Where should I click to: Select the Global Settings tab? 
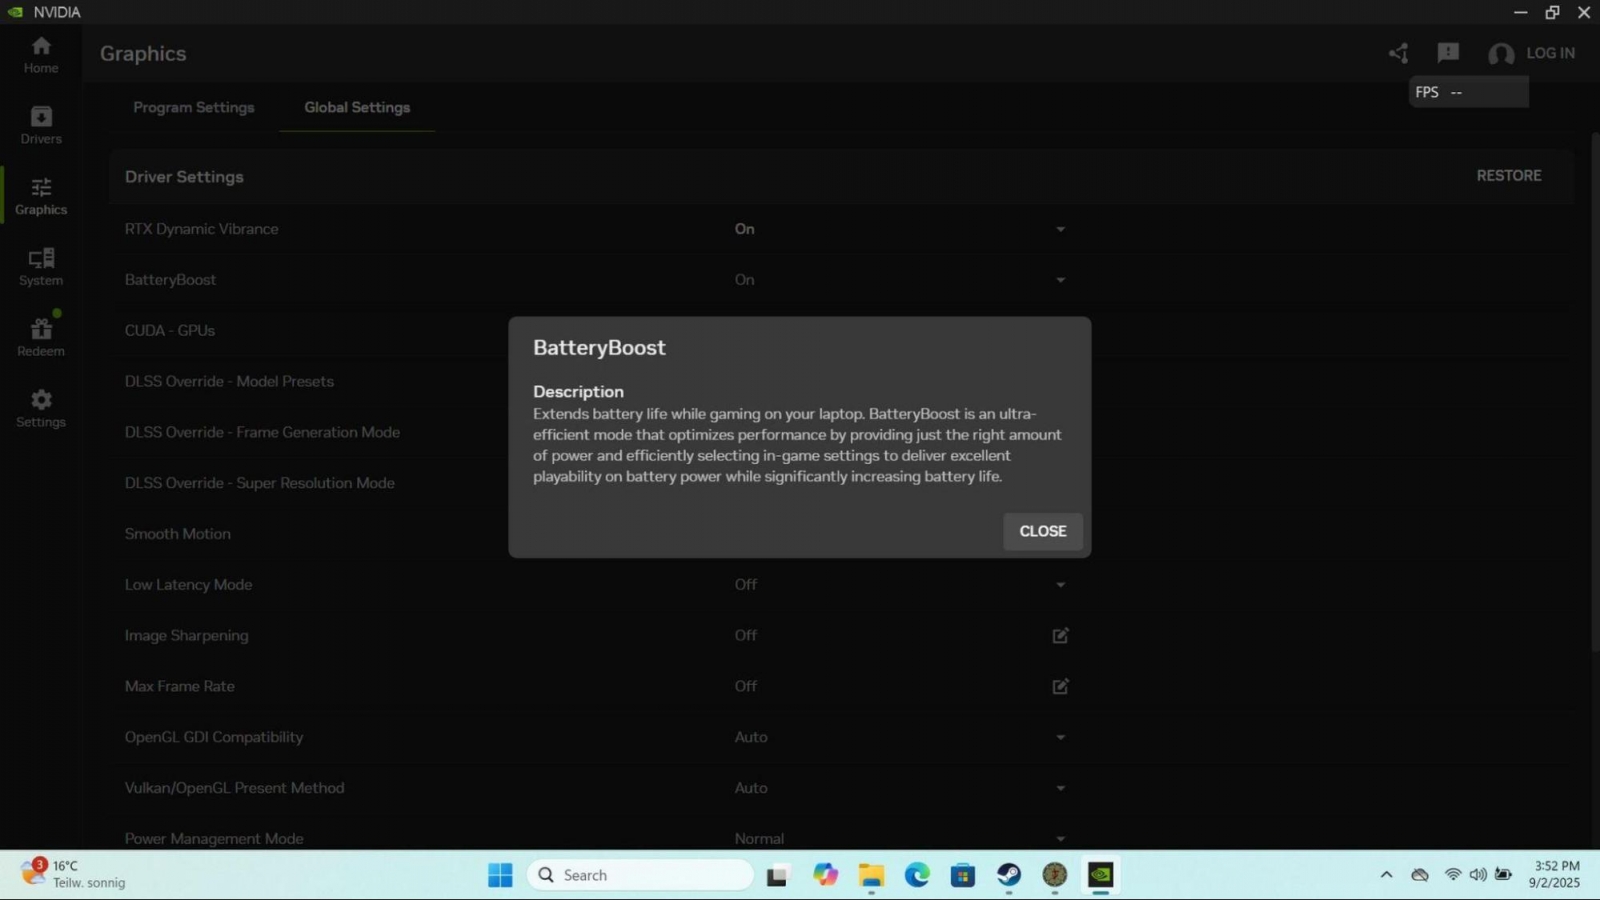coord(357,107)
